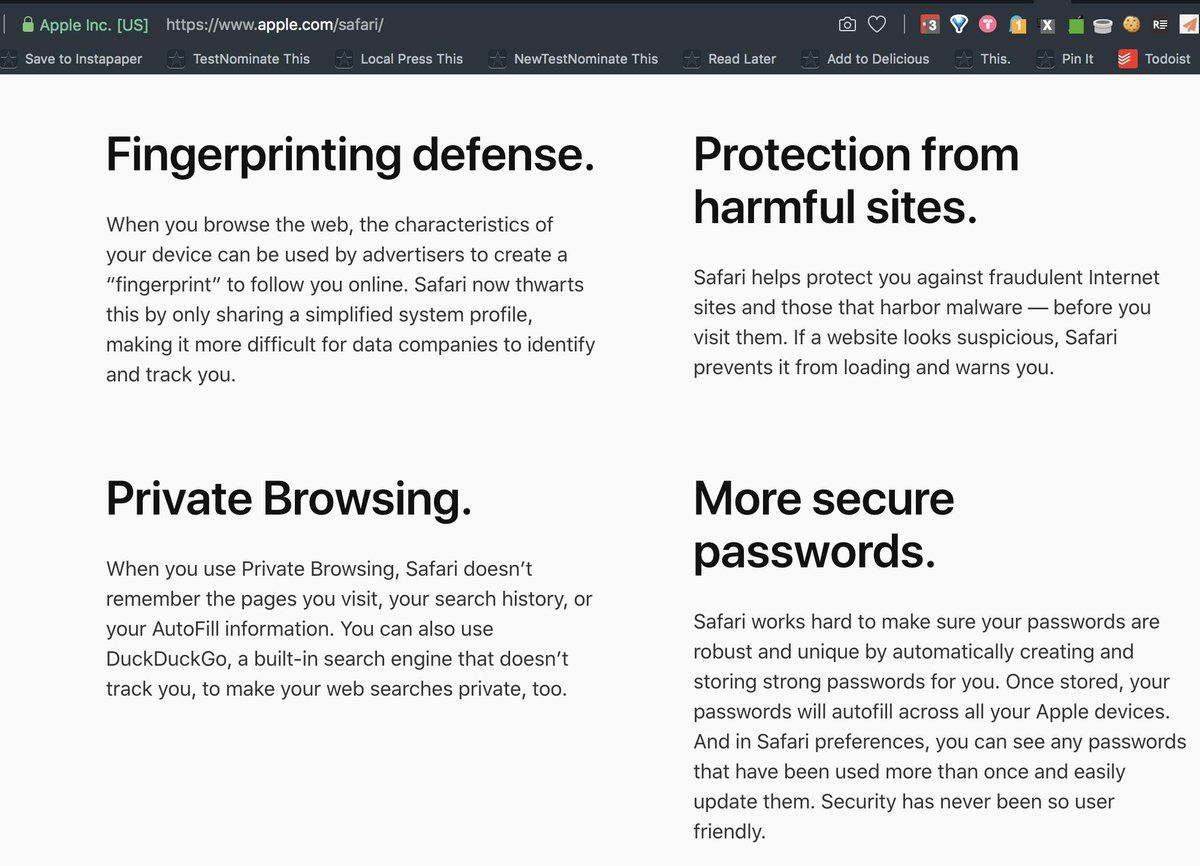
Task: Open the orange paper plane extension icon
Action: tap(1188, 25)
